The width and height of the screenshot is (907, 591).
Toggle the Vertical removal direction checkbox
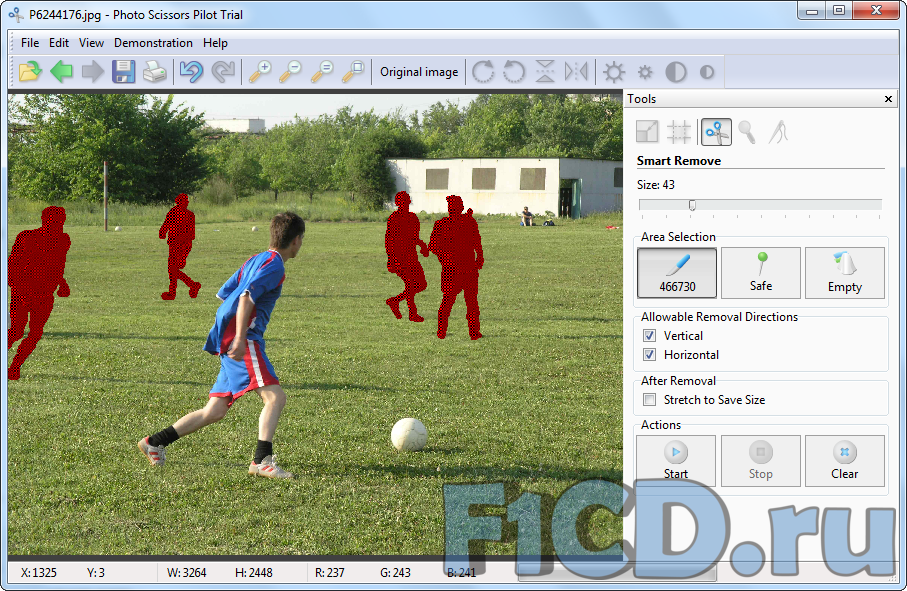(x=650, y=335)
